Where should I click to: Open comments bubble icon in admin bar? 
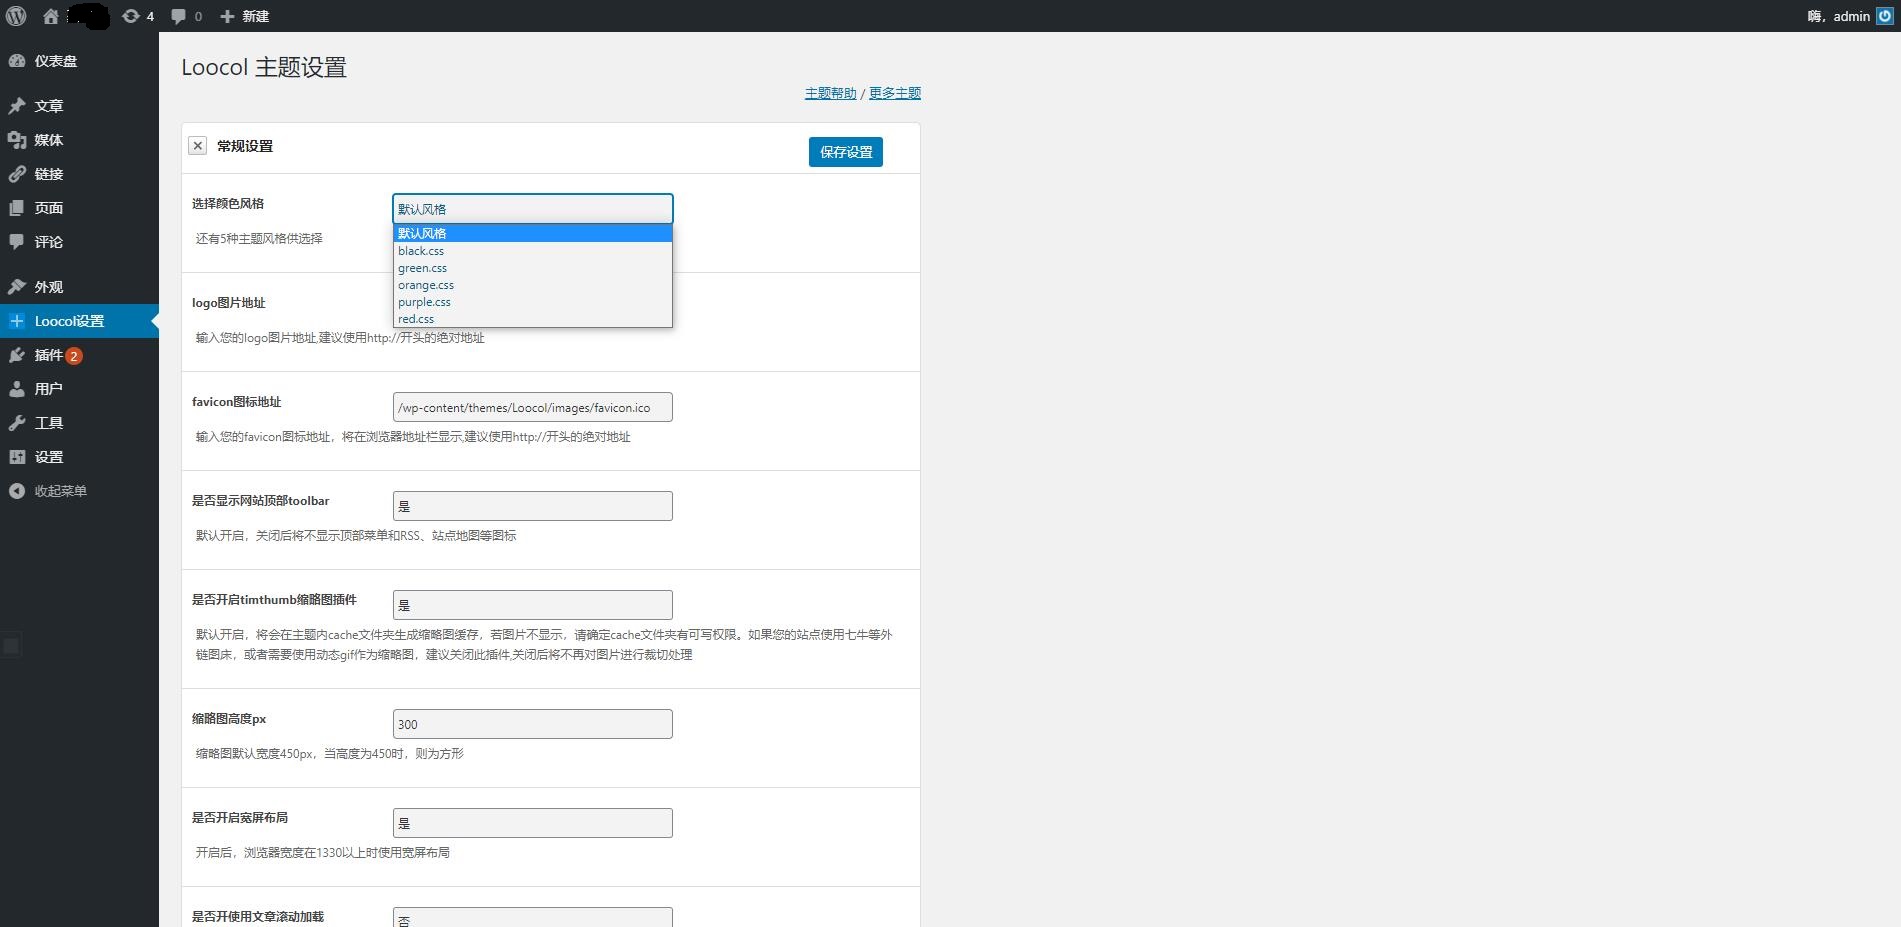point(178,16)
